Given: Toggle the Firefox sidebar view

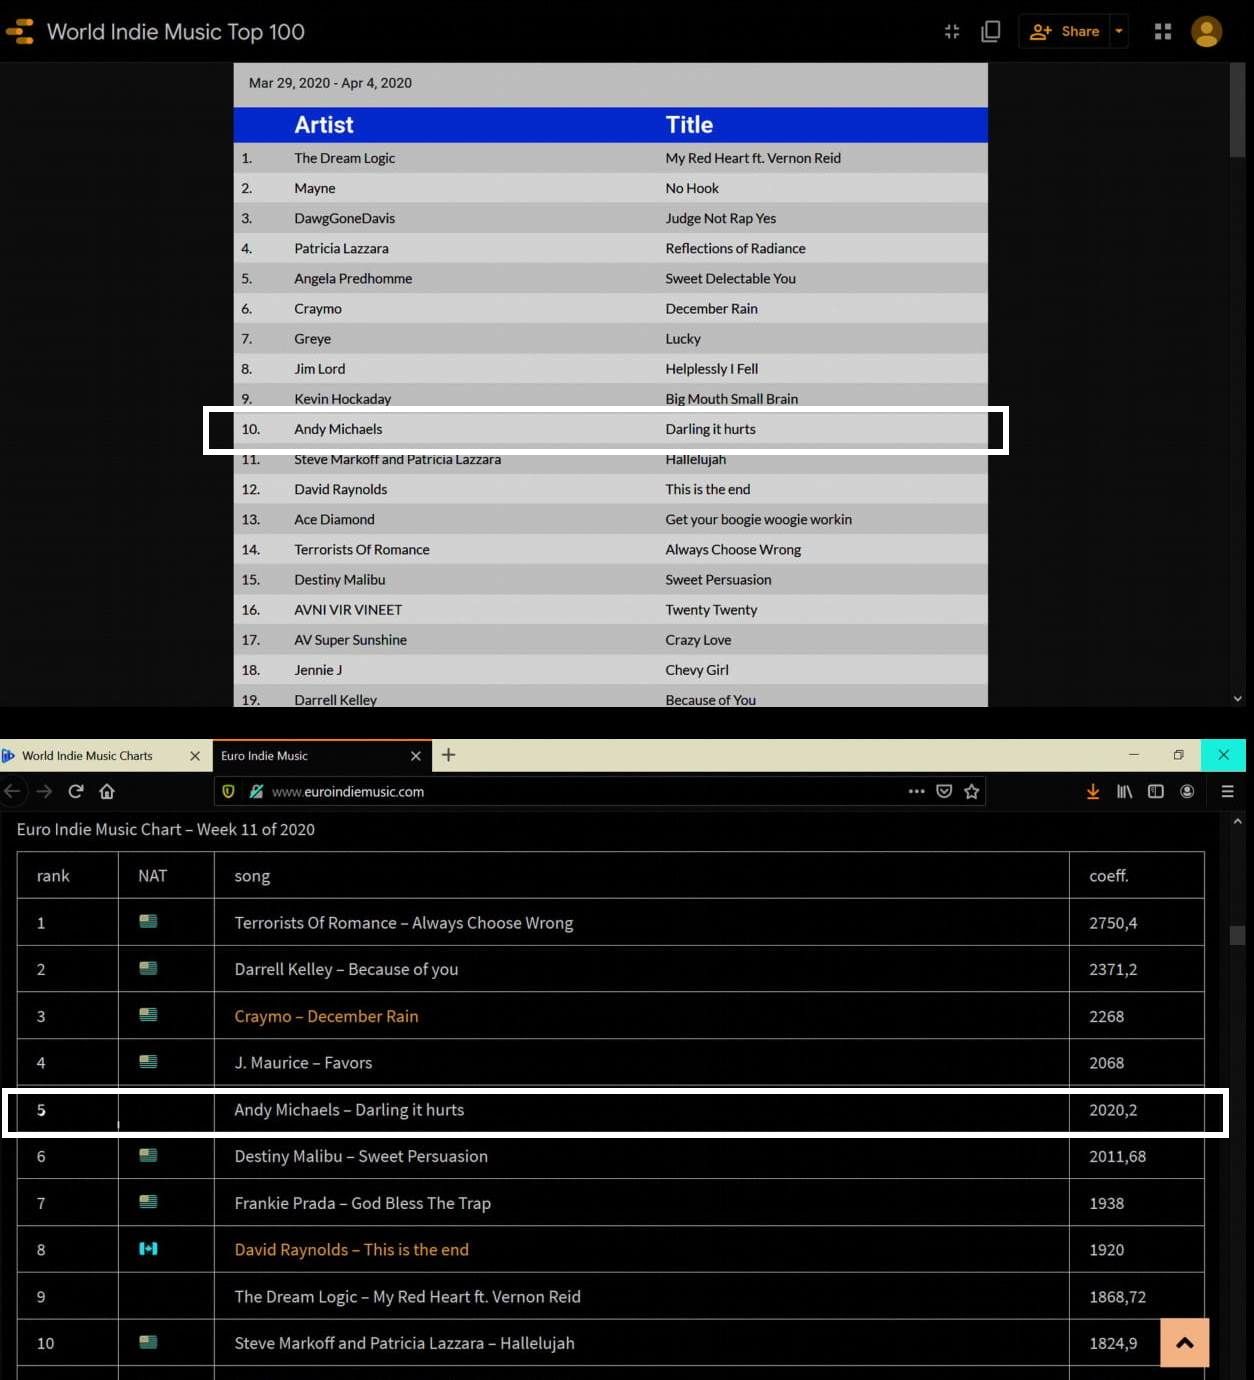Looking at the screenshot, I should (x=1155, y=791).
